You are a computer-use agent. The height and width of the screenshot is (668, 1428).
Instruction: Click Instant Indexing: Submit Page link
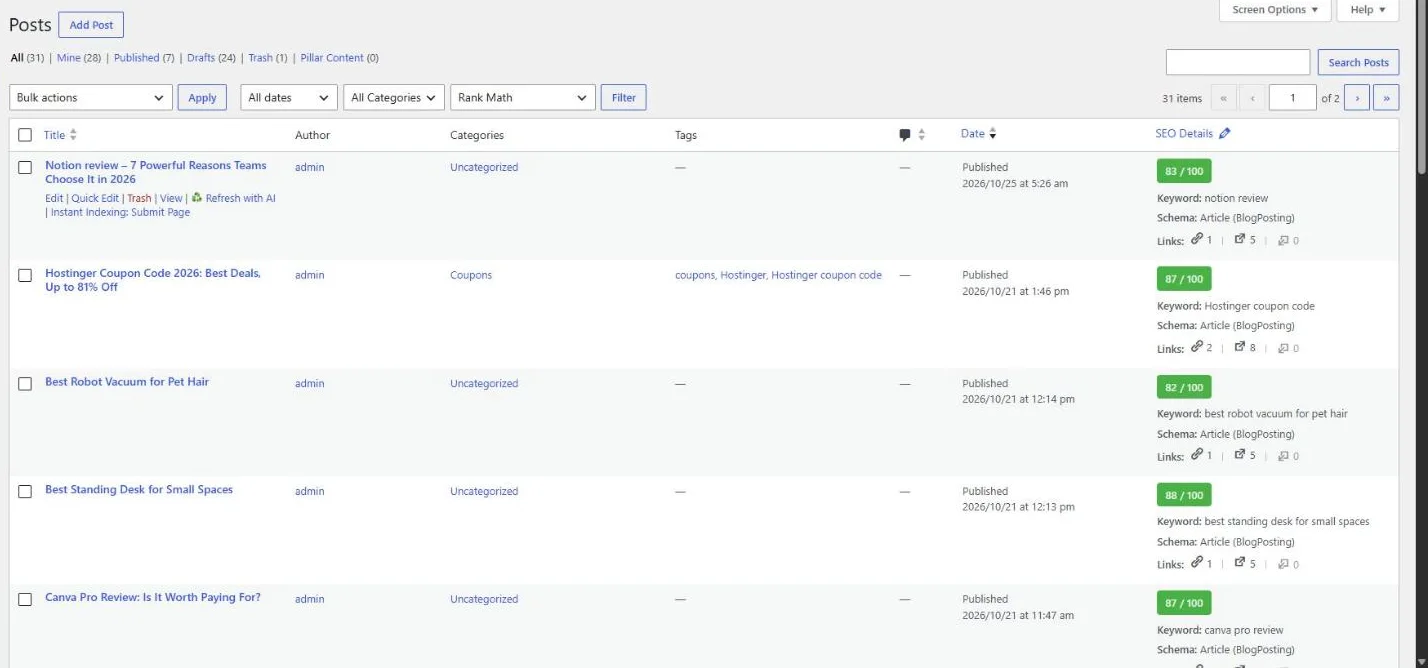point(120,212)
